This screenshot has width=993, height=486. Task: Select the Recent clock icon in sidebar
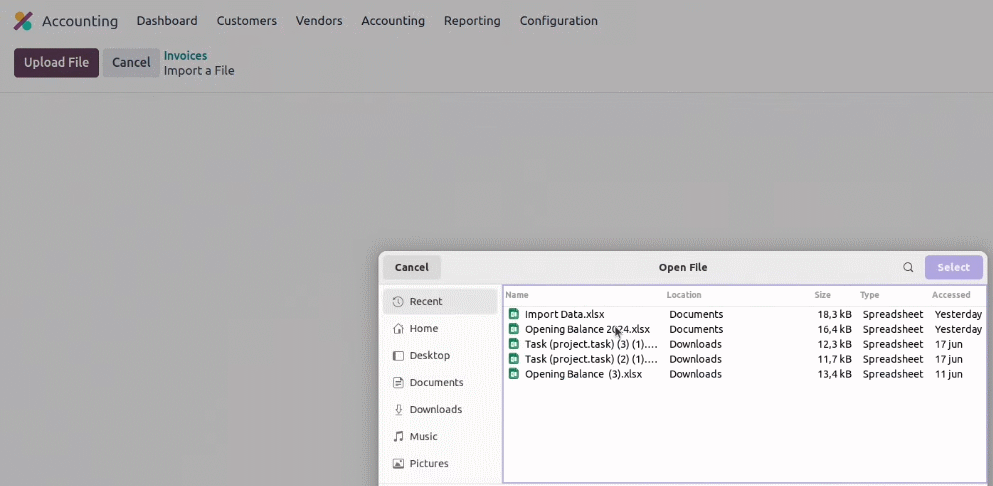pos(398,302)
